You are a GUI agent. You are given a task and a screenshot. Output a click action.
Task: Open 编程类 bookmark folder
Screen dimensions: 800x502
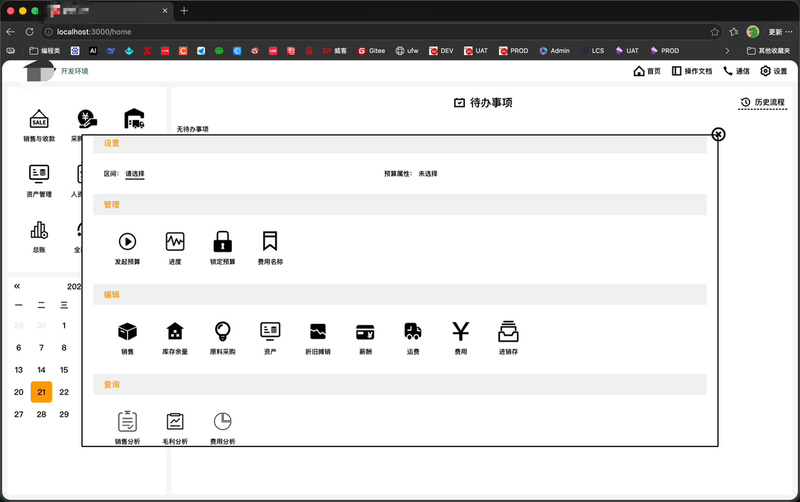(44, 51)
